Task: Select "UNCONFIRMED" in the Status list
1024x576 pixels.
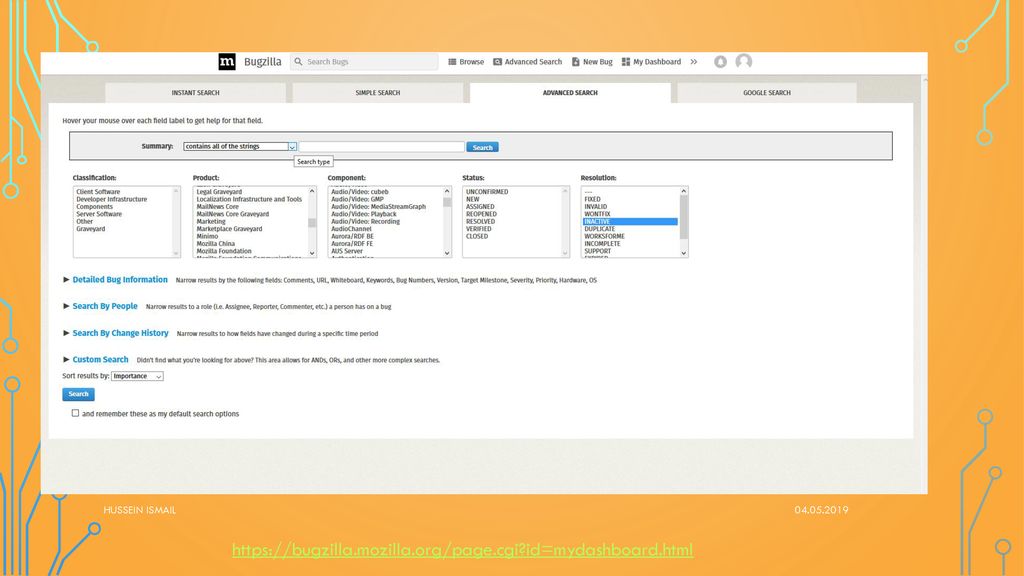Action: pyautogui.click(x=487, y=192)
